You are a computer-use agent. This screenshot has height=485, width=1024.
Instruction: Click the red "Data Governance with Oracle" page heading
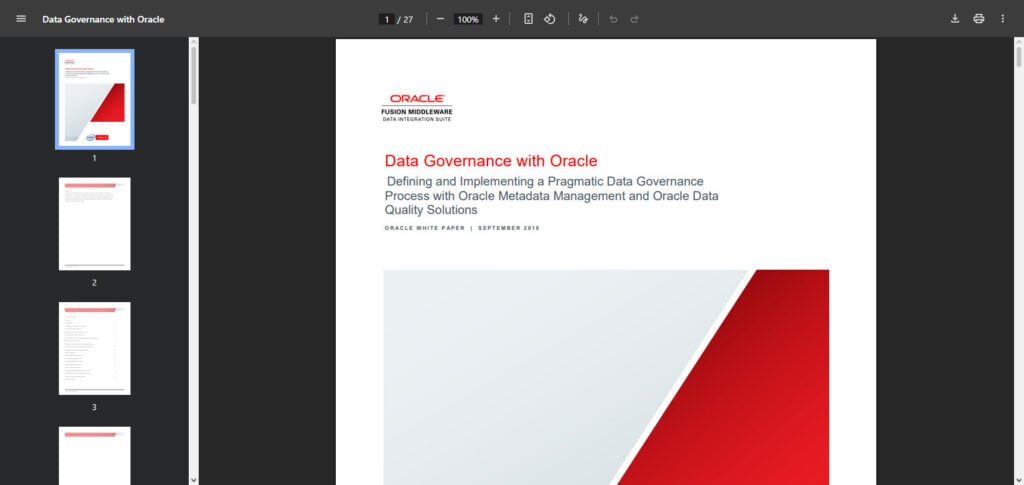tap(491, 161)
